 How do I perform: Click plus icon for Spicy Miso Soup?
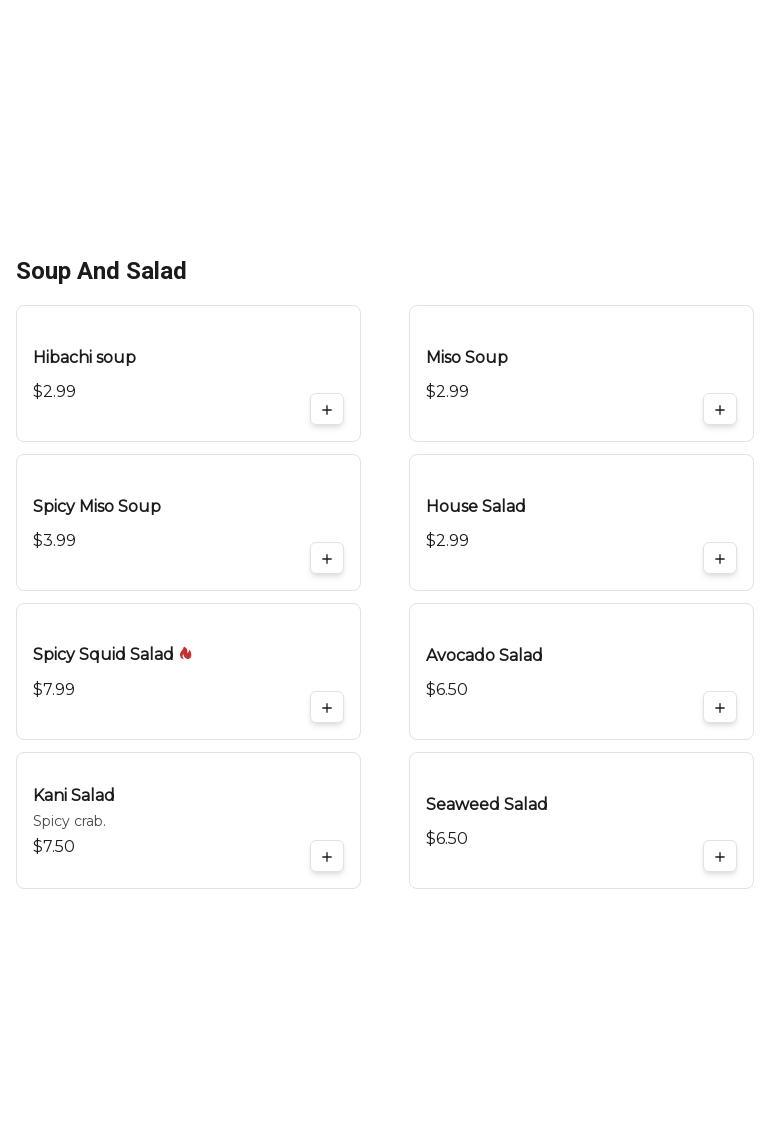pos(327,559)
